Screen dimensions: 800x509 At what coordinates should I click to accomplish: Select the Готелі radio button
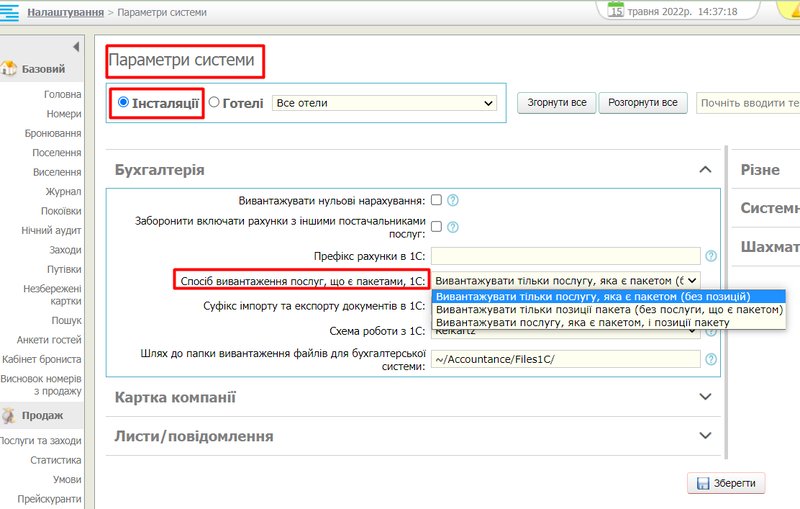[x=214, y=102]
